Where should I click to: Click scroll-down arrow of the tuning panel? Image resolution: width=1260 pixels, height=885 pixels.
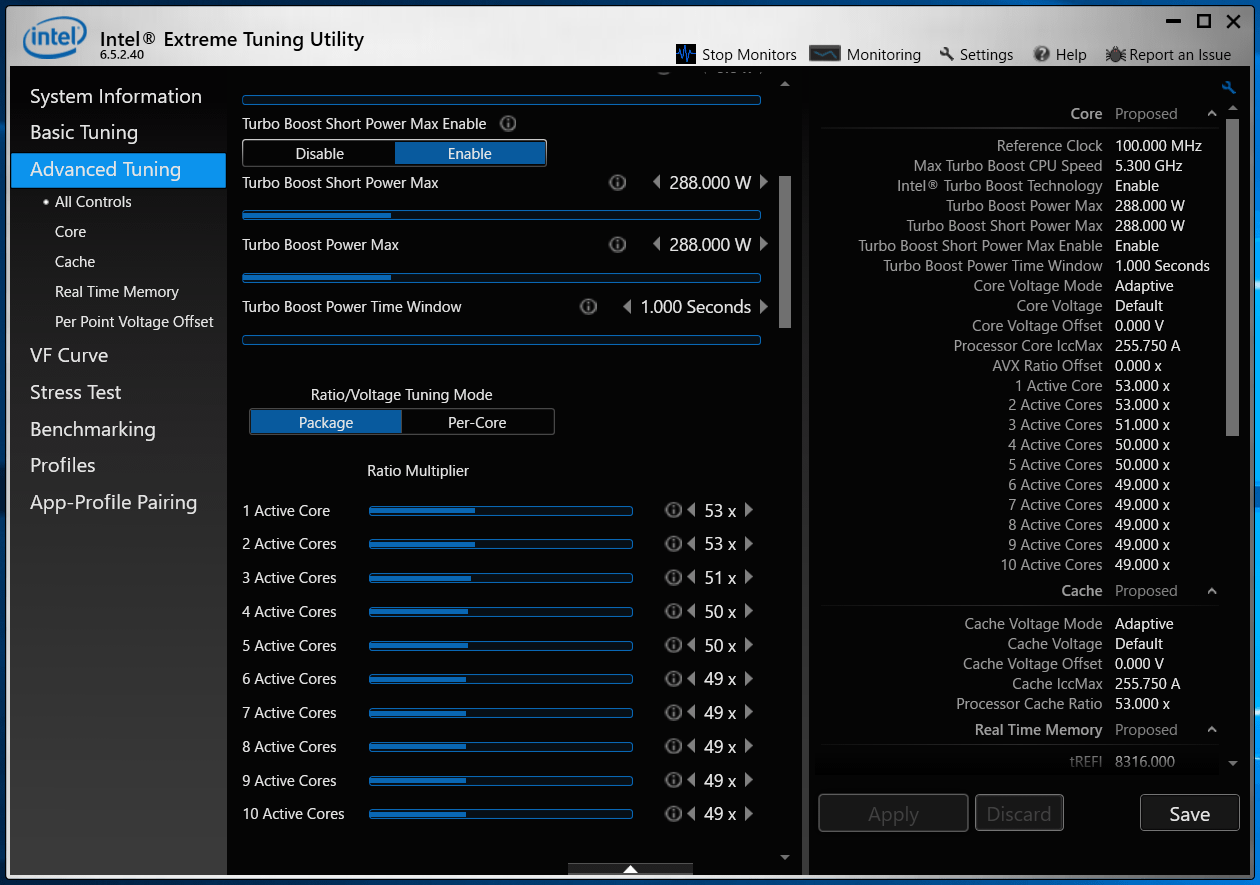pos(785,857)
